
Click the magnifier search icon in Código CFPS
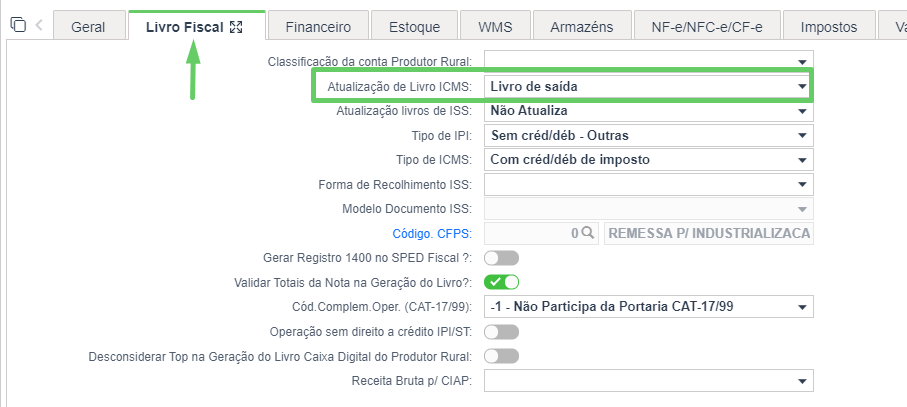pos(587,233)
